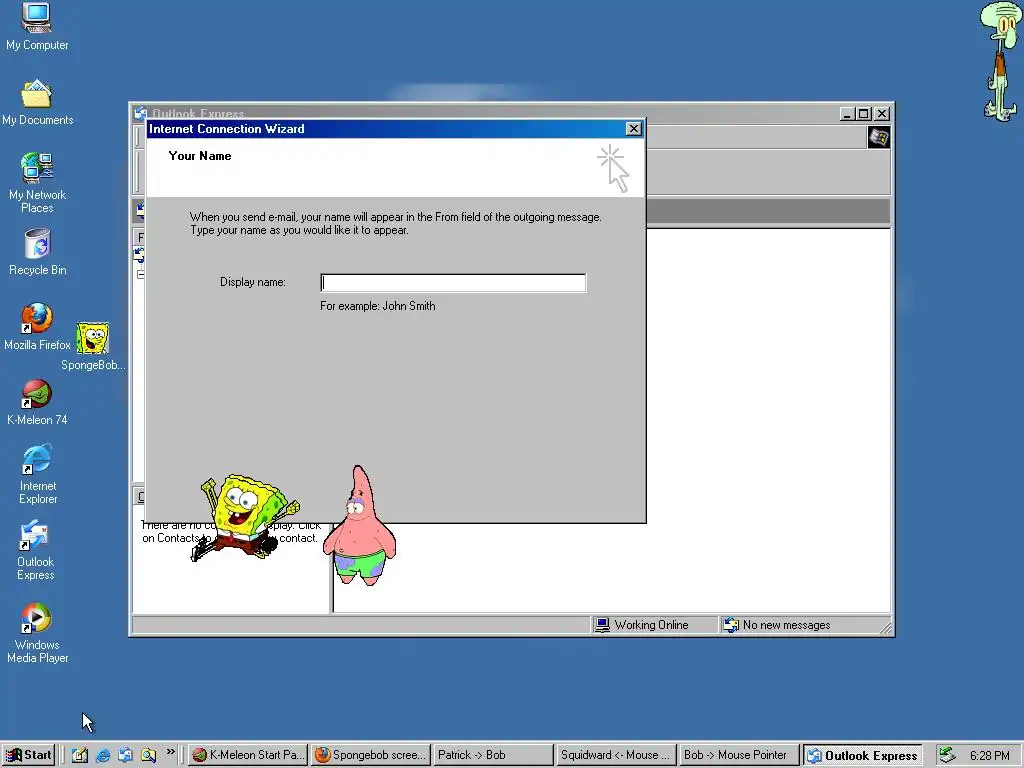This screenshot has width=1024, height=768.
Task: Click the SpongeBob character sprite
Action: [x=245, y=517]
